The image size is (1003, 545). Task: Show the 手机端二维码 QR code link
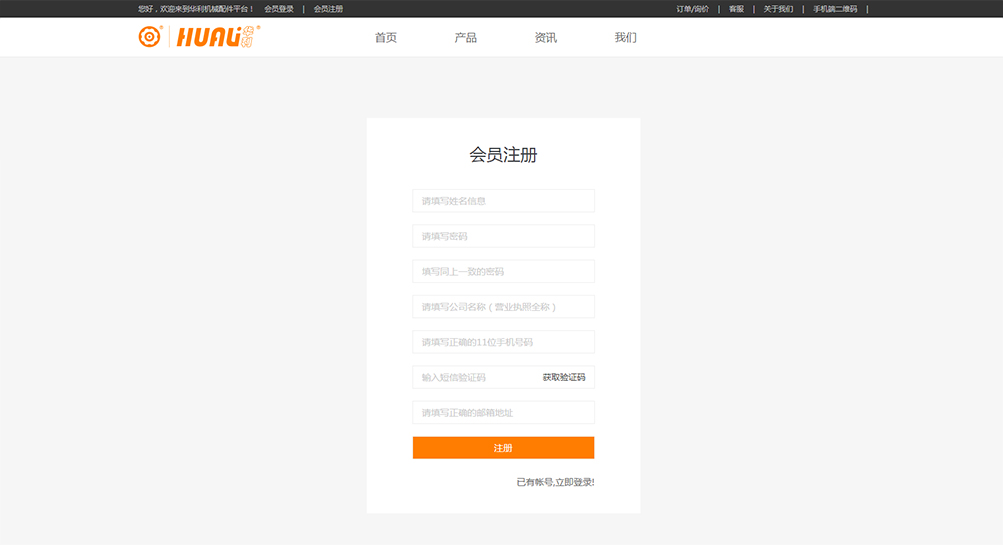point(834,9)
